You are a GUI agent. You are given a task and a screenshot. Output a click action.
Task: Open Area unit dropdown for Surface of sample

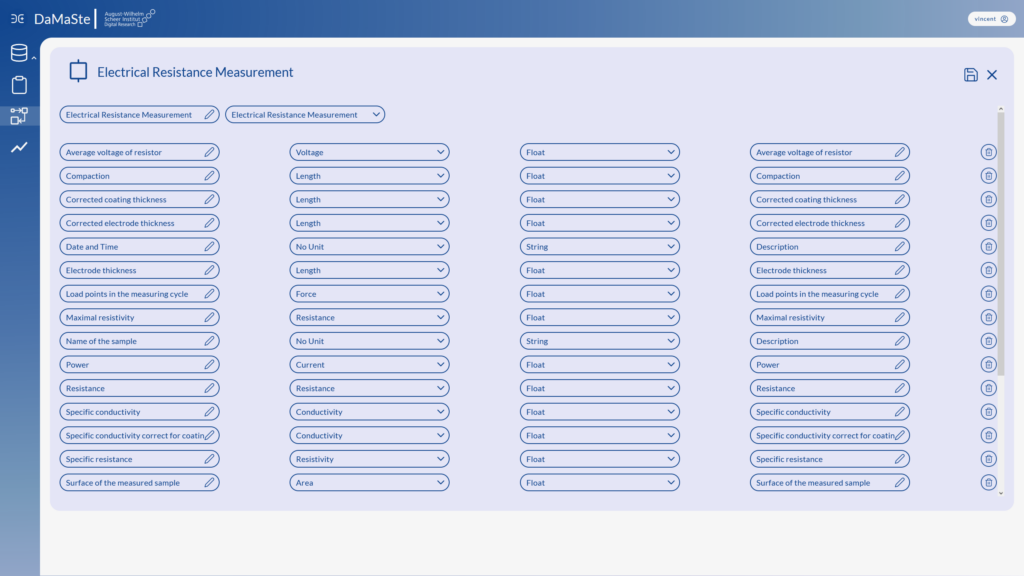(370, 483)
